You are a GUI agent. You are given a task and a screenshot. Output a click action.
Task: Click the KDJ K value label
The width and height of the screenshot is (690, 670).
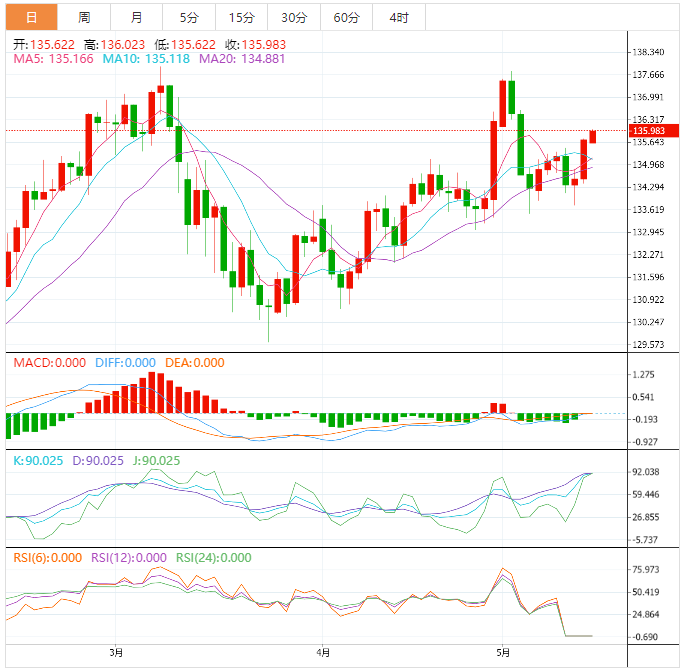tap(35, 460)
